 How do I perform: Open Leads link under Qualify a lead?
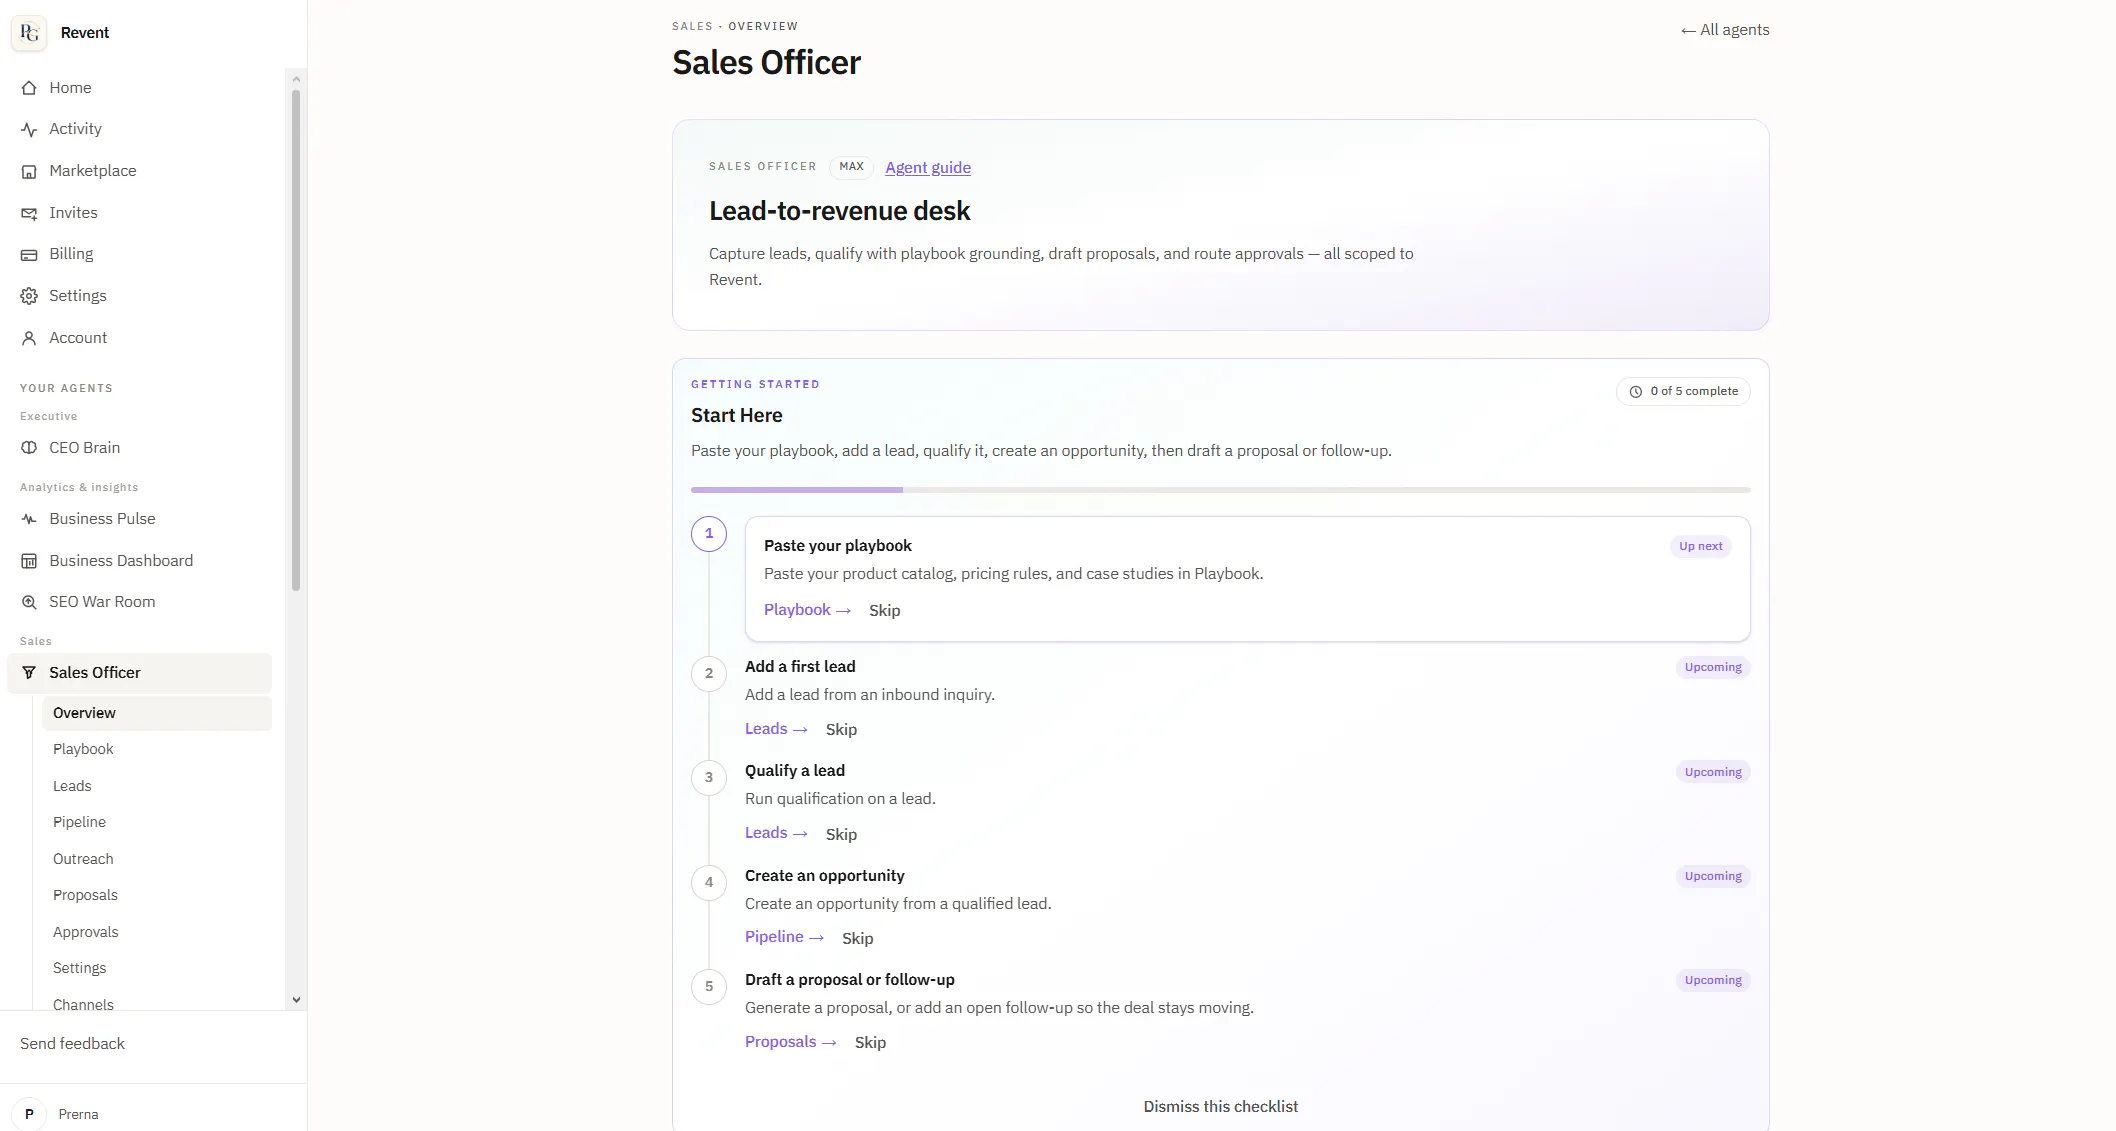tap(776, 833)
